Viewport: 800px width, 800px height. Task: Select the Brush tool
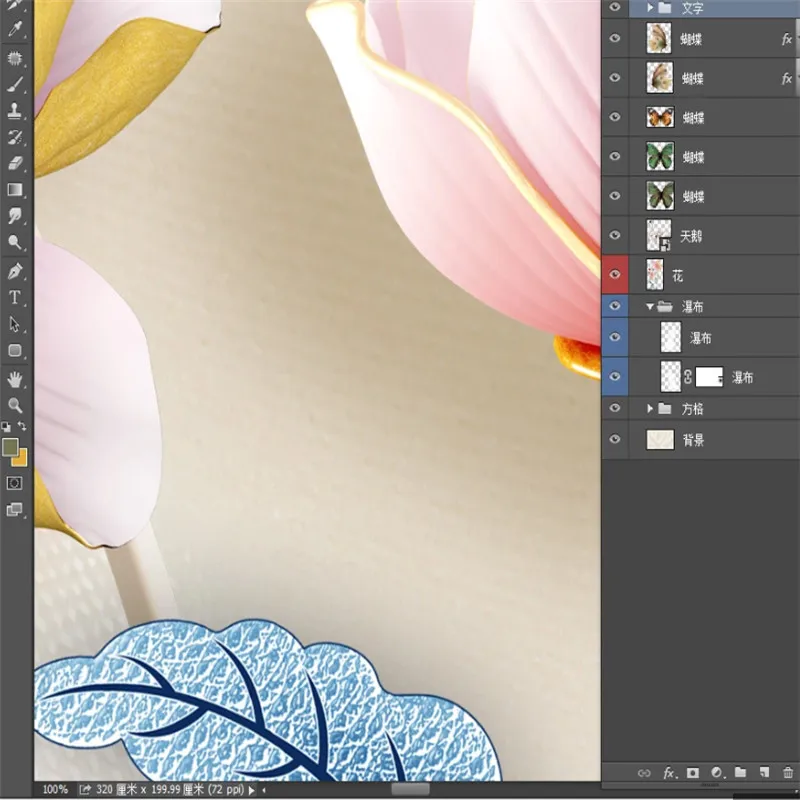pyautogui.click(x=15, y=85)
